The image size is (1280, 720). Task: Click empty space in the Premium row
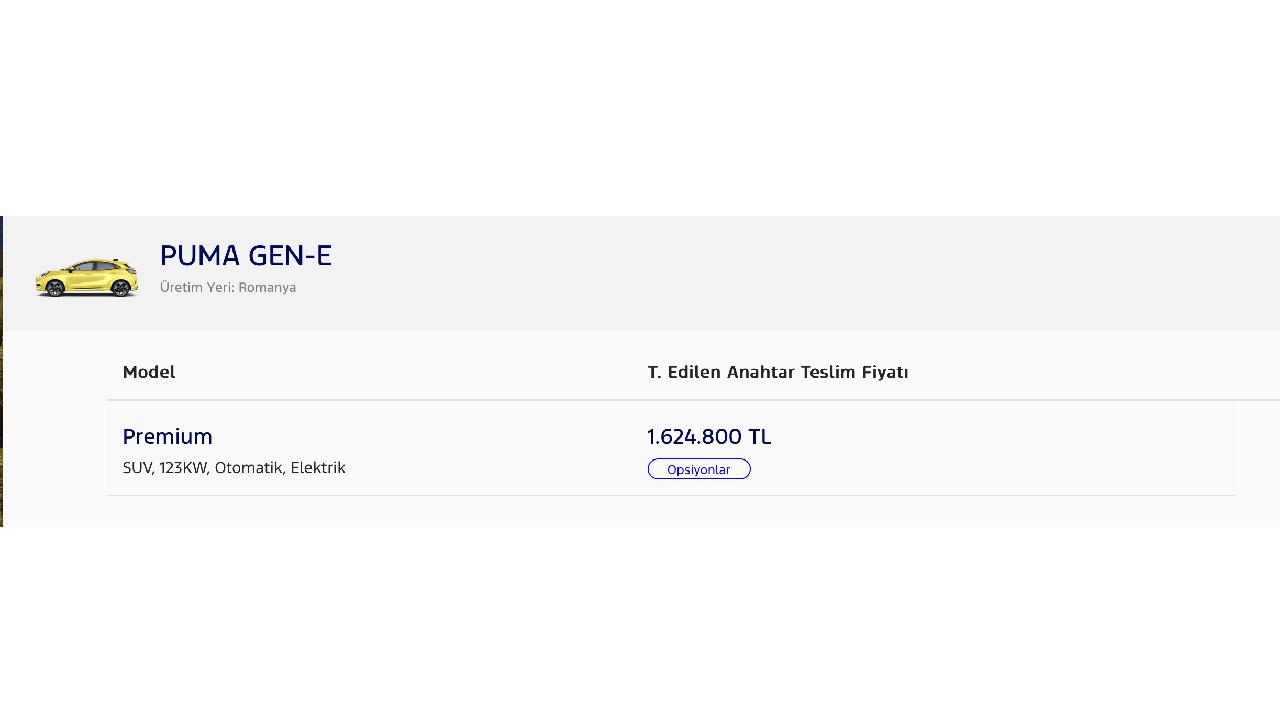(x=1000, y=448)
